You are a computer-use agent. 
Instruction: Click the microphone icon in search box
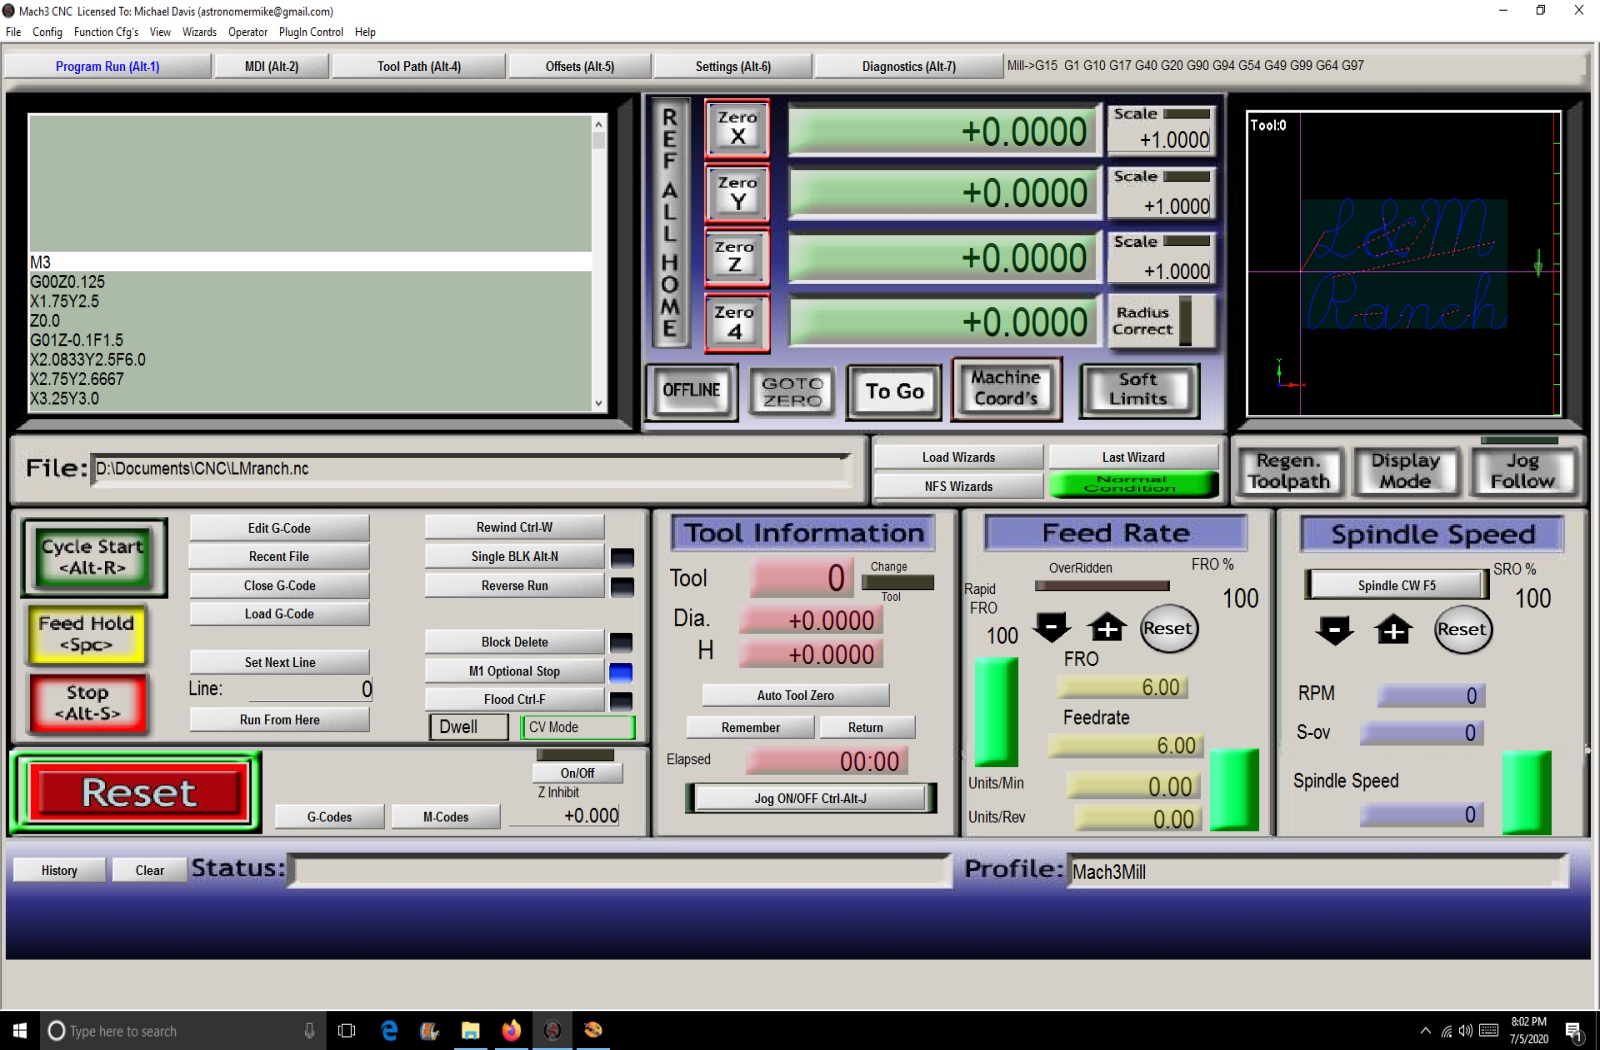click(x=309, y=1030)
